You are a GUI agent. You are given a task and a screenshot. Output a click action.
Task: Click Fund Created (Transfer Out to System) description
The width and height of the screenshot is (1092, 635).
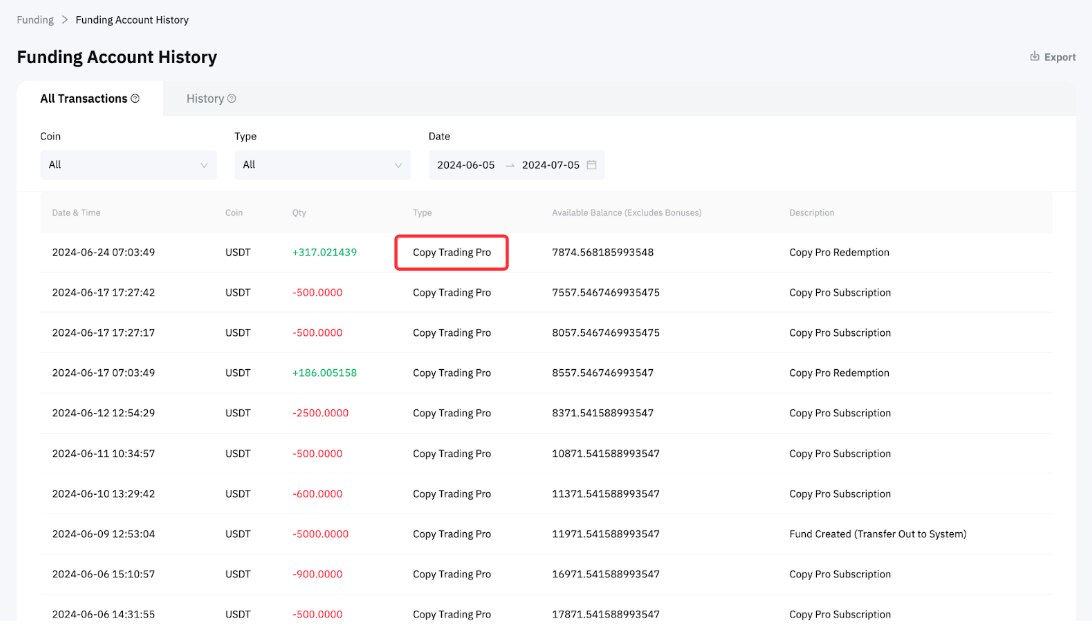click(x=877, y=534)
